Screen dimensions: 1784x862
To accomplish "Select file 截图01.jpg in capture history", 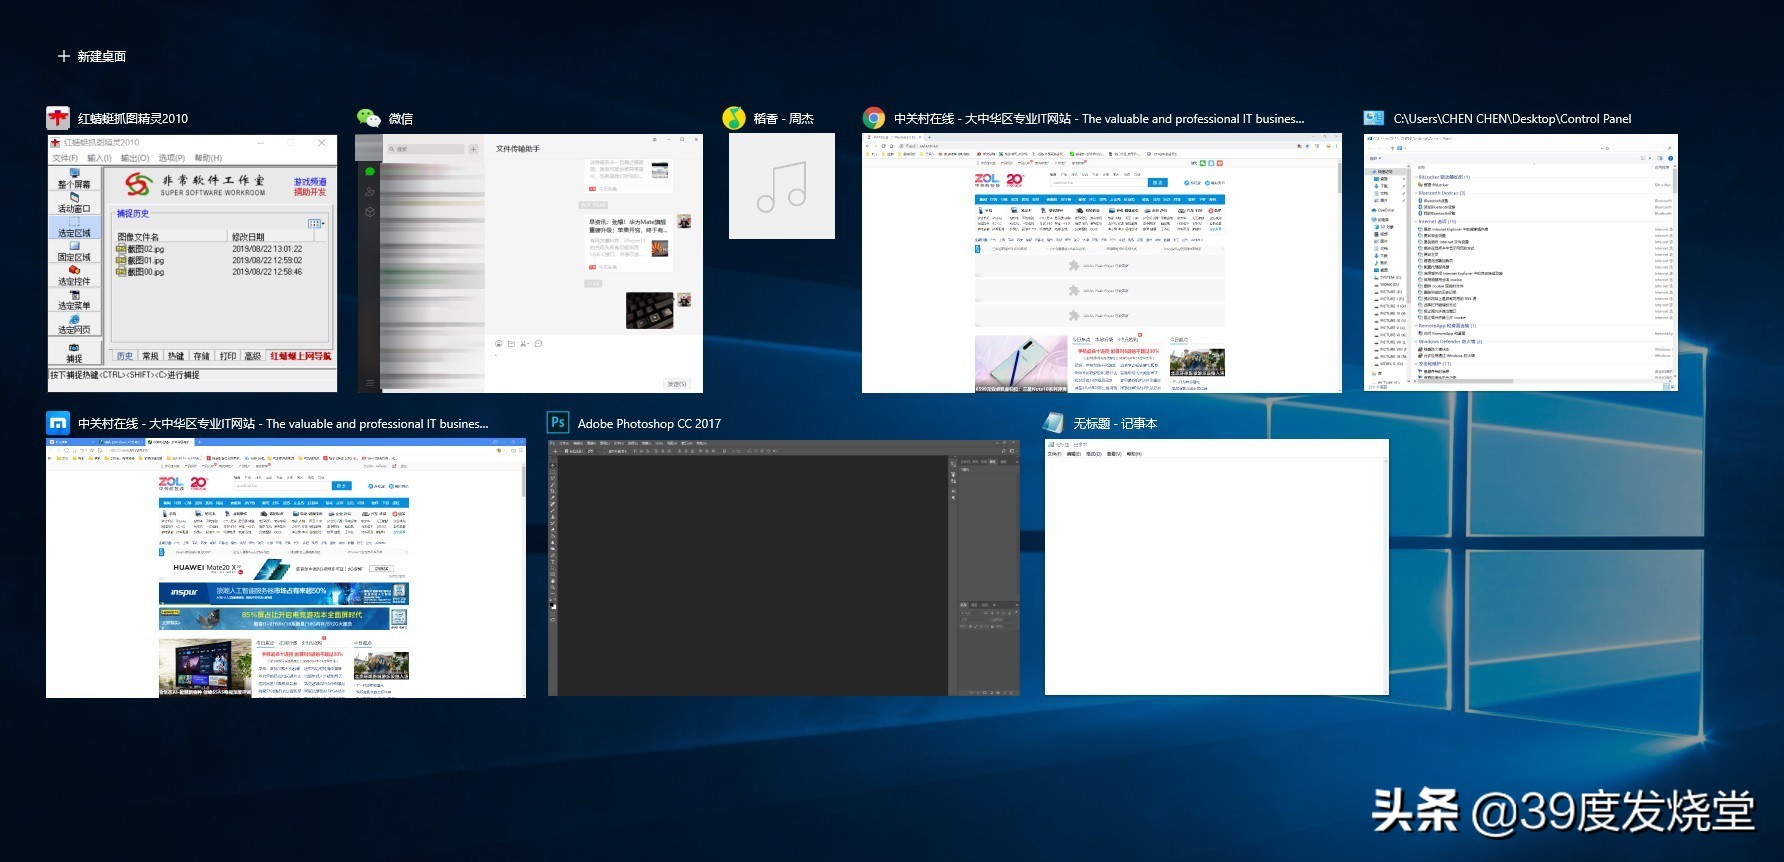I will (141, 260).
